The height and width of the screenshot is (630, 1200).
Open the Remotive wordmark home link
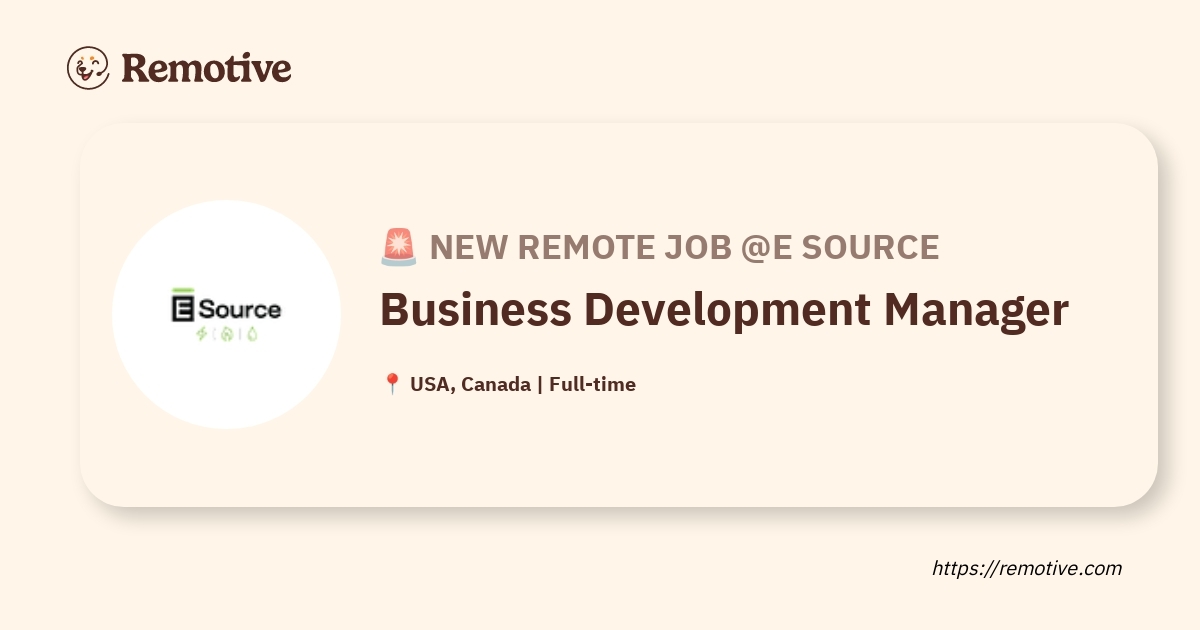206,68
